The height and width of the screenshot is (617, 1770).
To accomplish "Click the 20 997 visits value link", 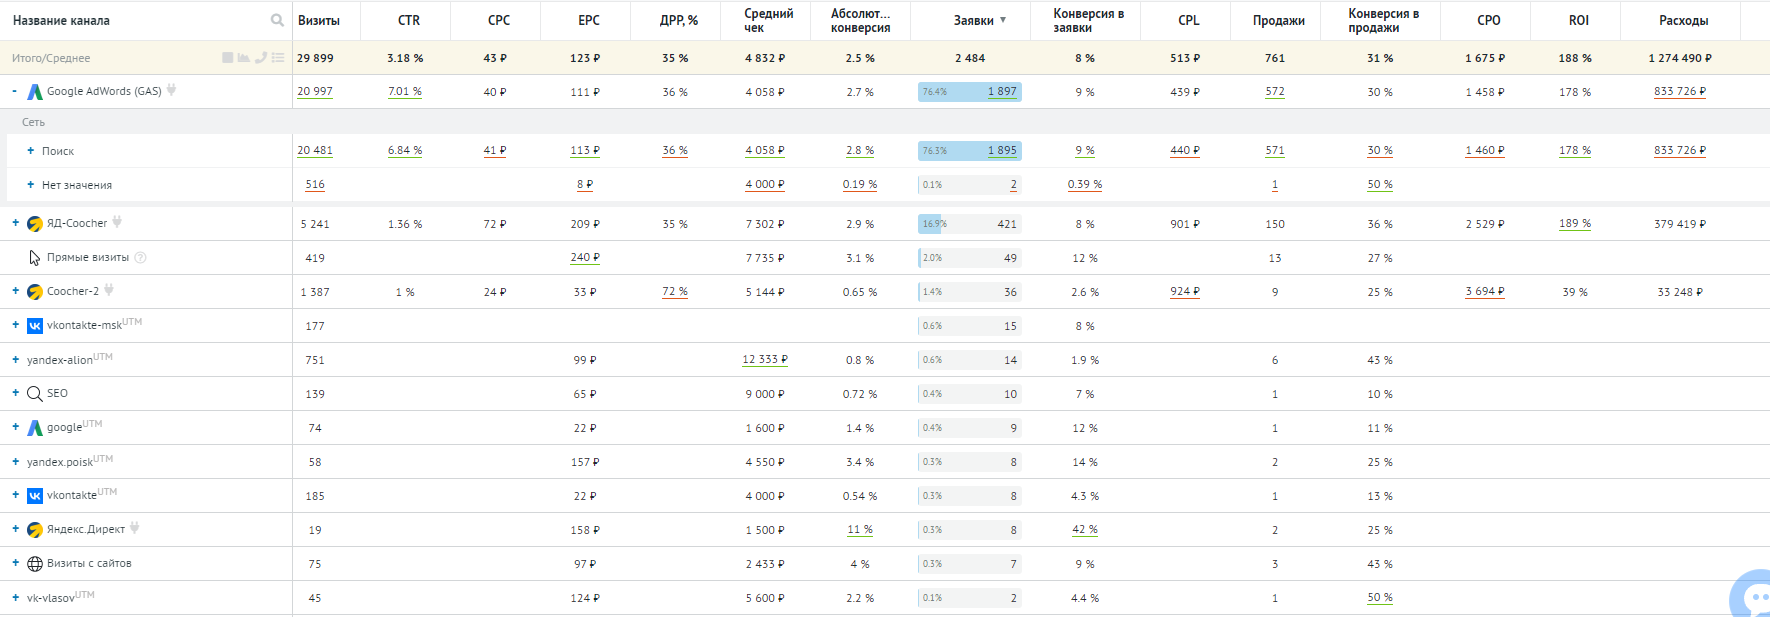I will point(315,91).
